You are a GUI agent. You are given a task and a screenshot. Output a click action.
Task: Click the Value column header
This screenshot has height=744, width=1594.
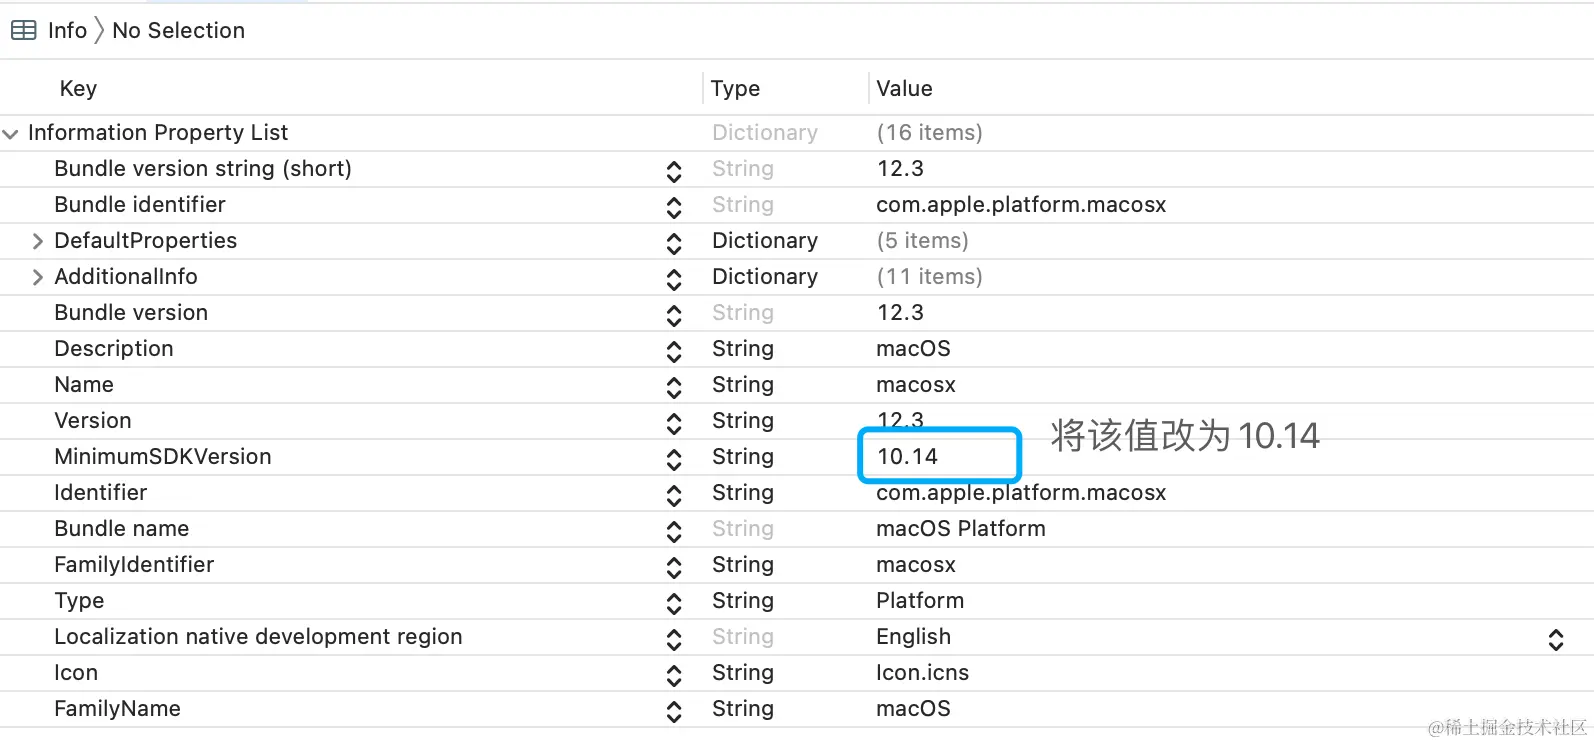coord(904,88)
